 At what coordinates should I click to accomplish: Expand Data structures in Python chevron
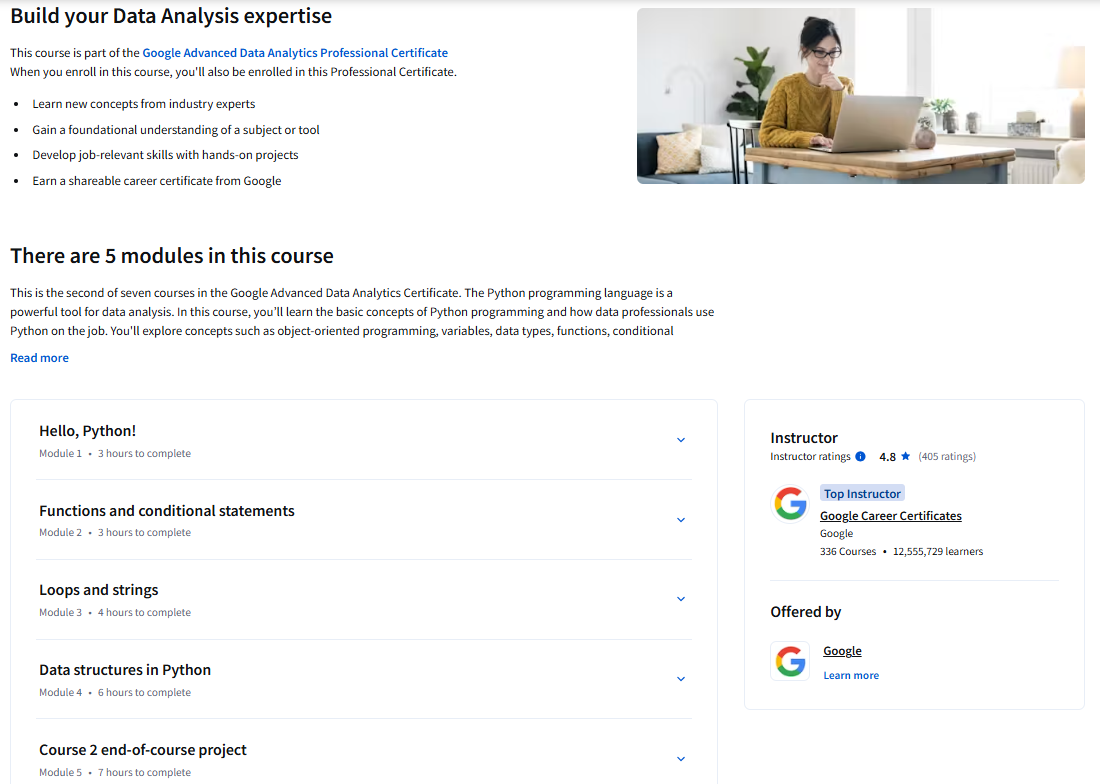[680, 679]
